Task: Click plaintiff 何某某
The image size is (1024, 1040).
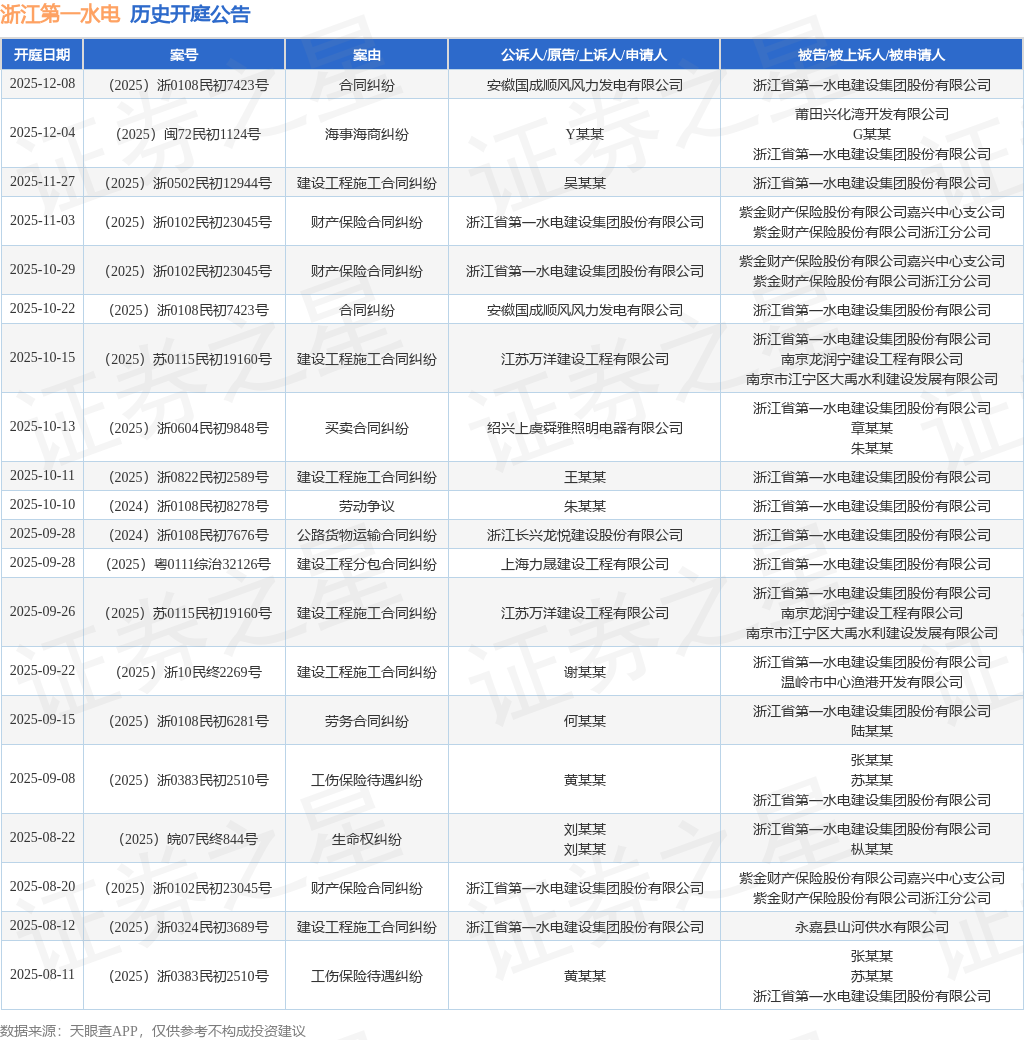Action: pyautogui.click(x=584, y=722)
